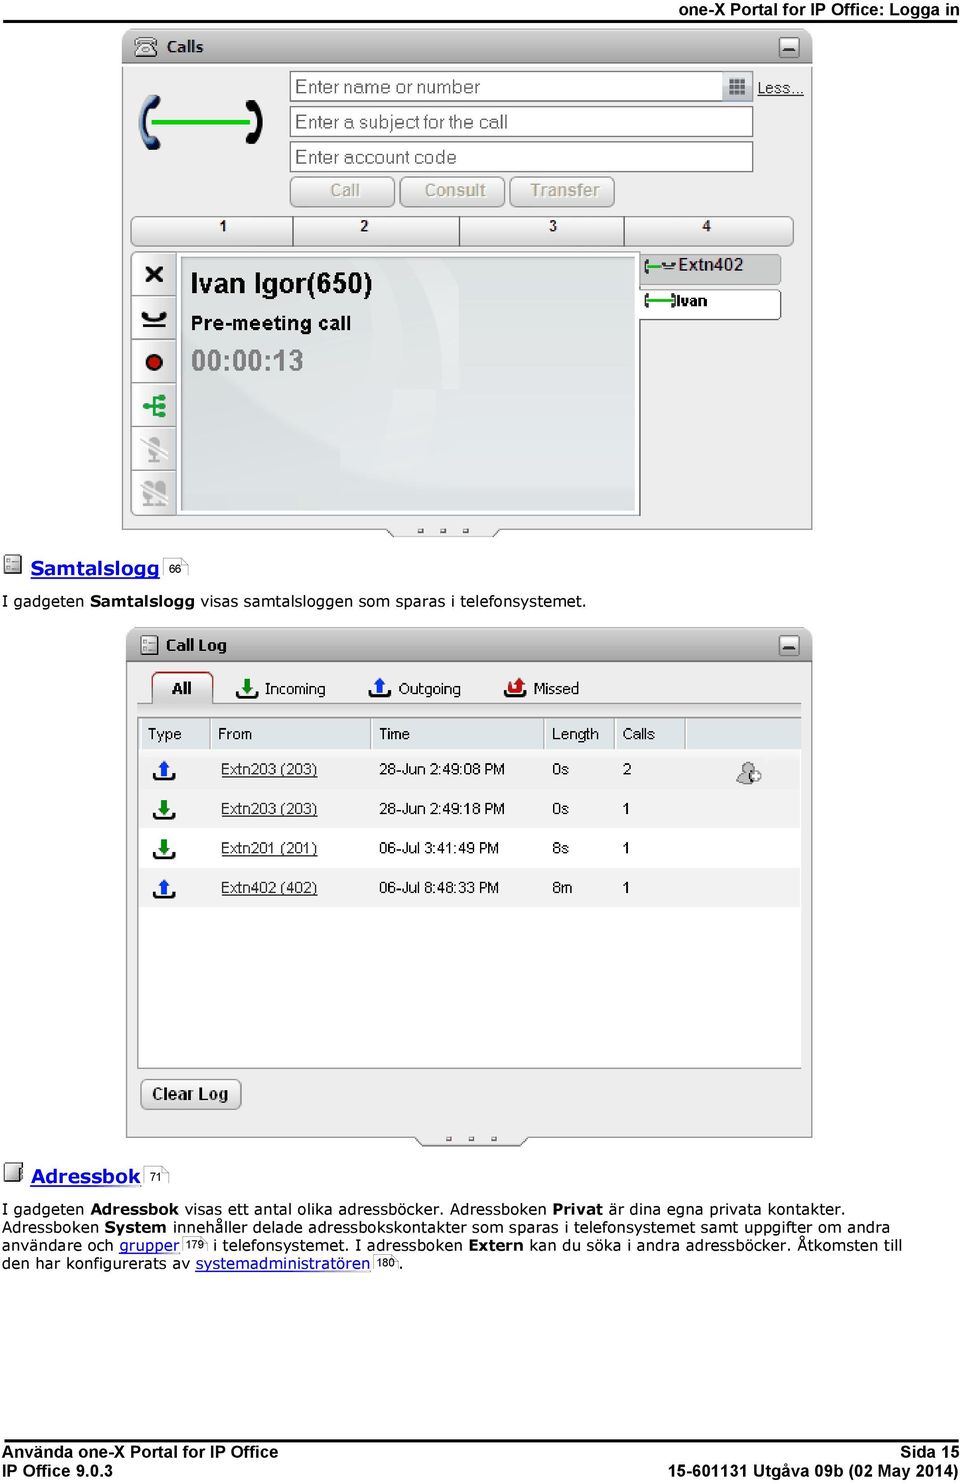Follow the grupper link
960x1483 pixels.
(x=149, y=1246)
